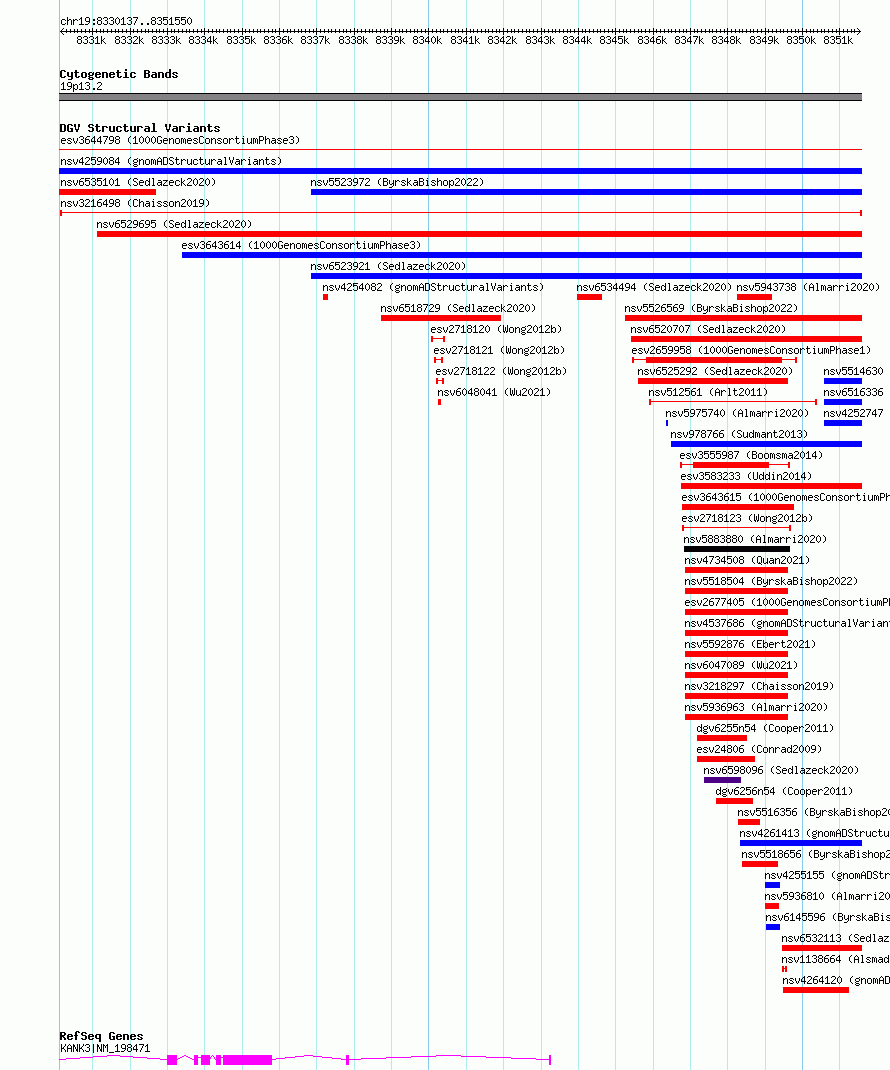This screenshot has width=890, height=1070.
Task: Select esv2677405 1000Genomes label
Action: coord(787,602)
